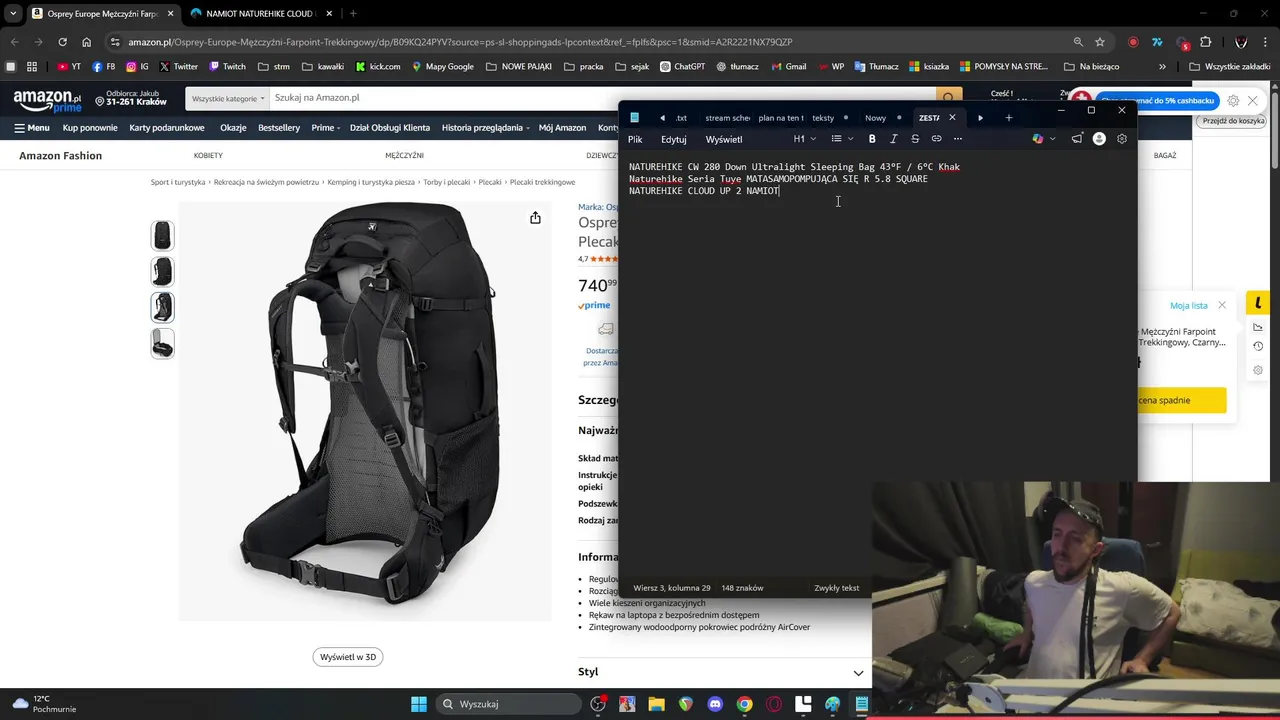
Task: Open the Twitch bookmark
Action: click(x=228, y=67)
